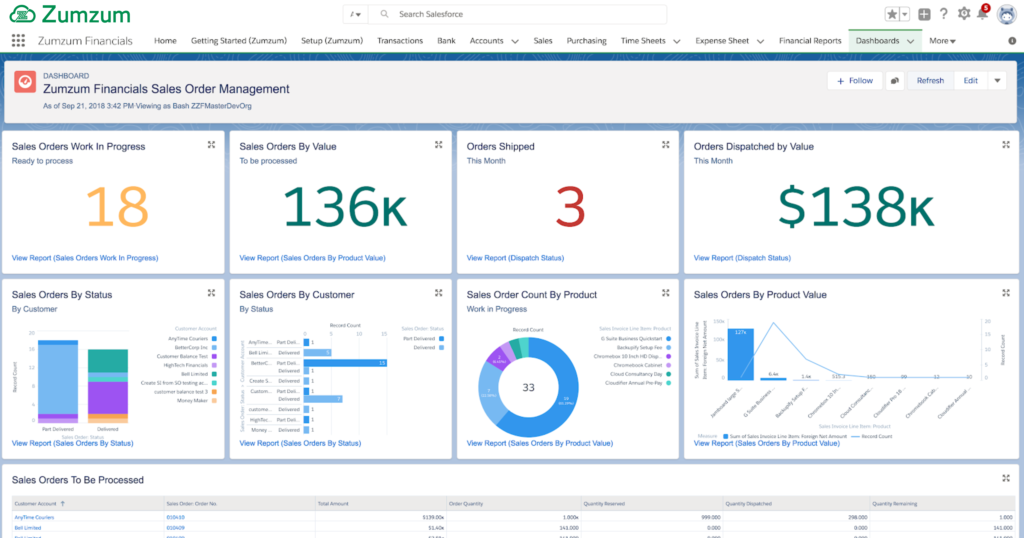Click the dashboard theme icon next to Follow
The width and height of the screenshot is (1024, 538).
click(x=895, y=81)
